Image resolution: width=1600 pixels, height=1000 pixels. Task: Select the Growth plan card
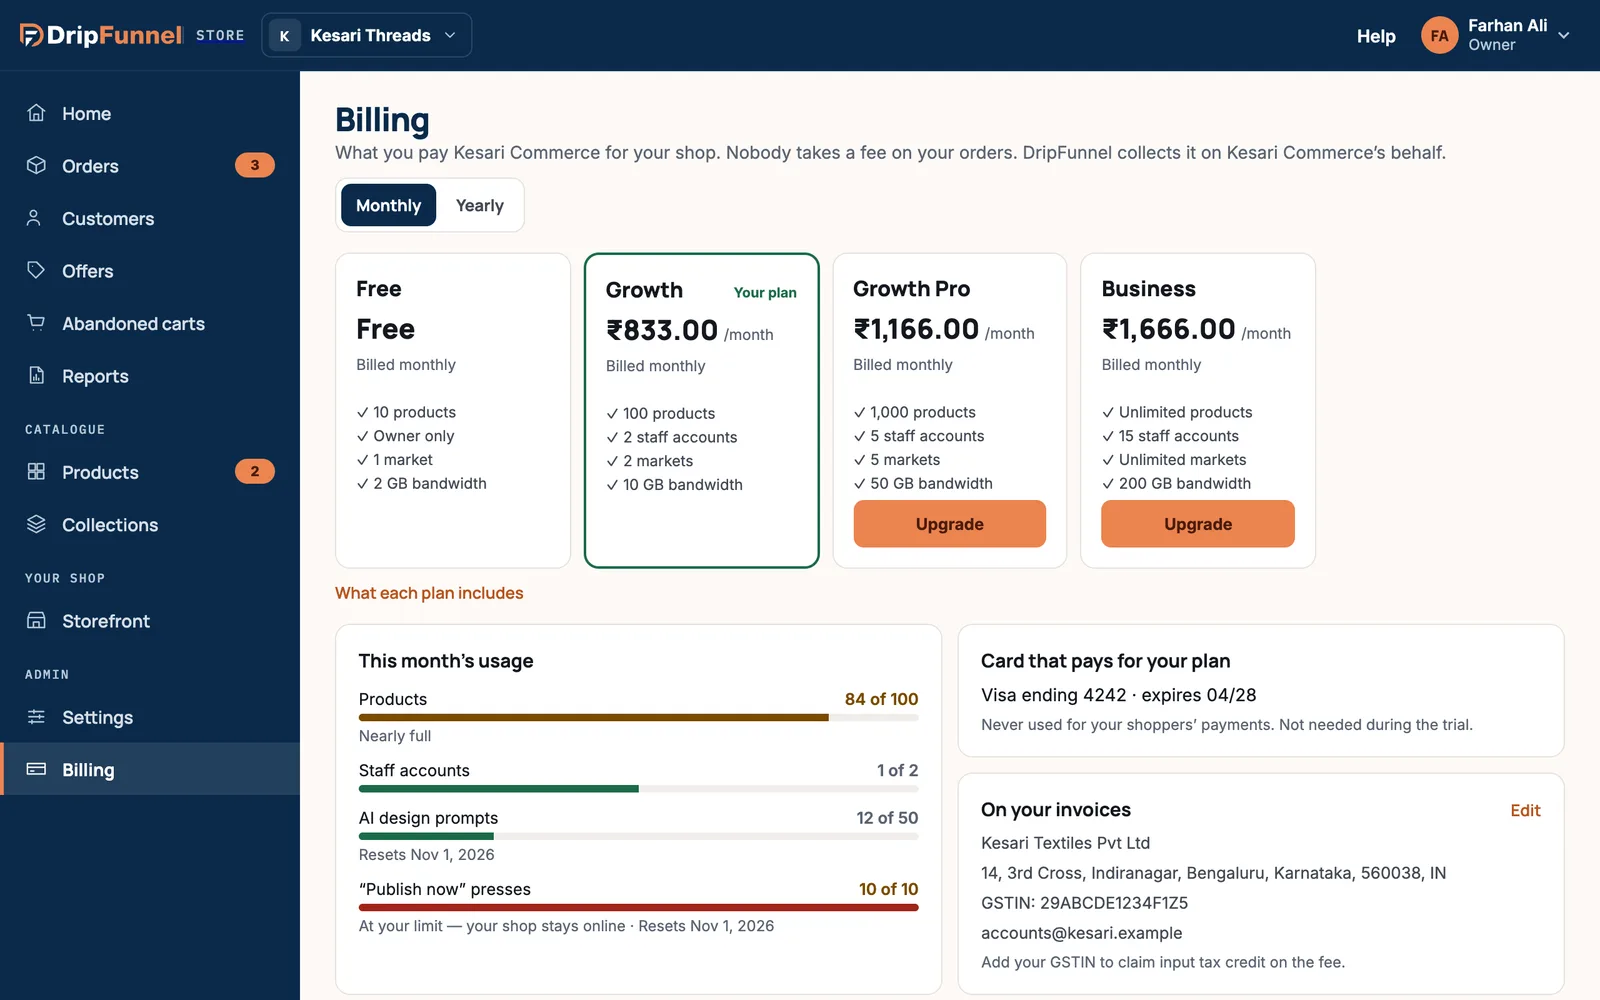[x=702, y=410]
